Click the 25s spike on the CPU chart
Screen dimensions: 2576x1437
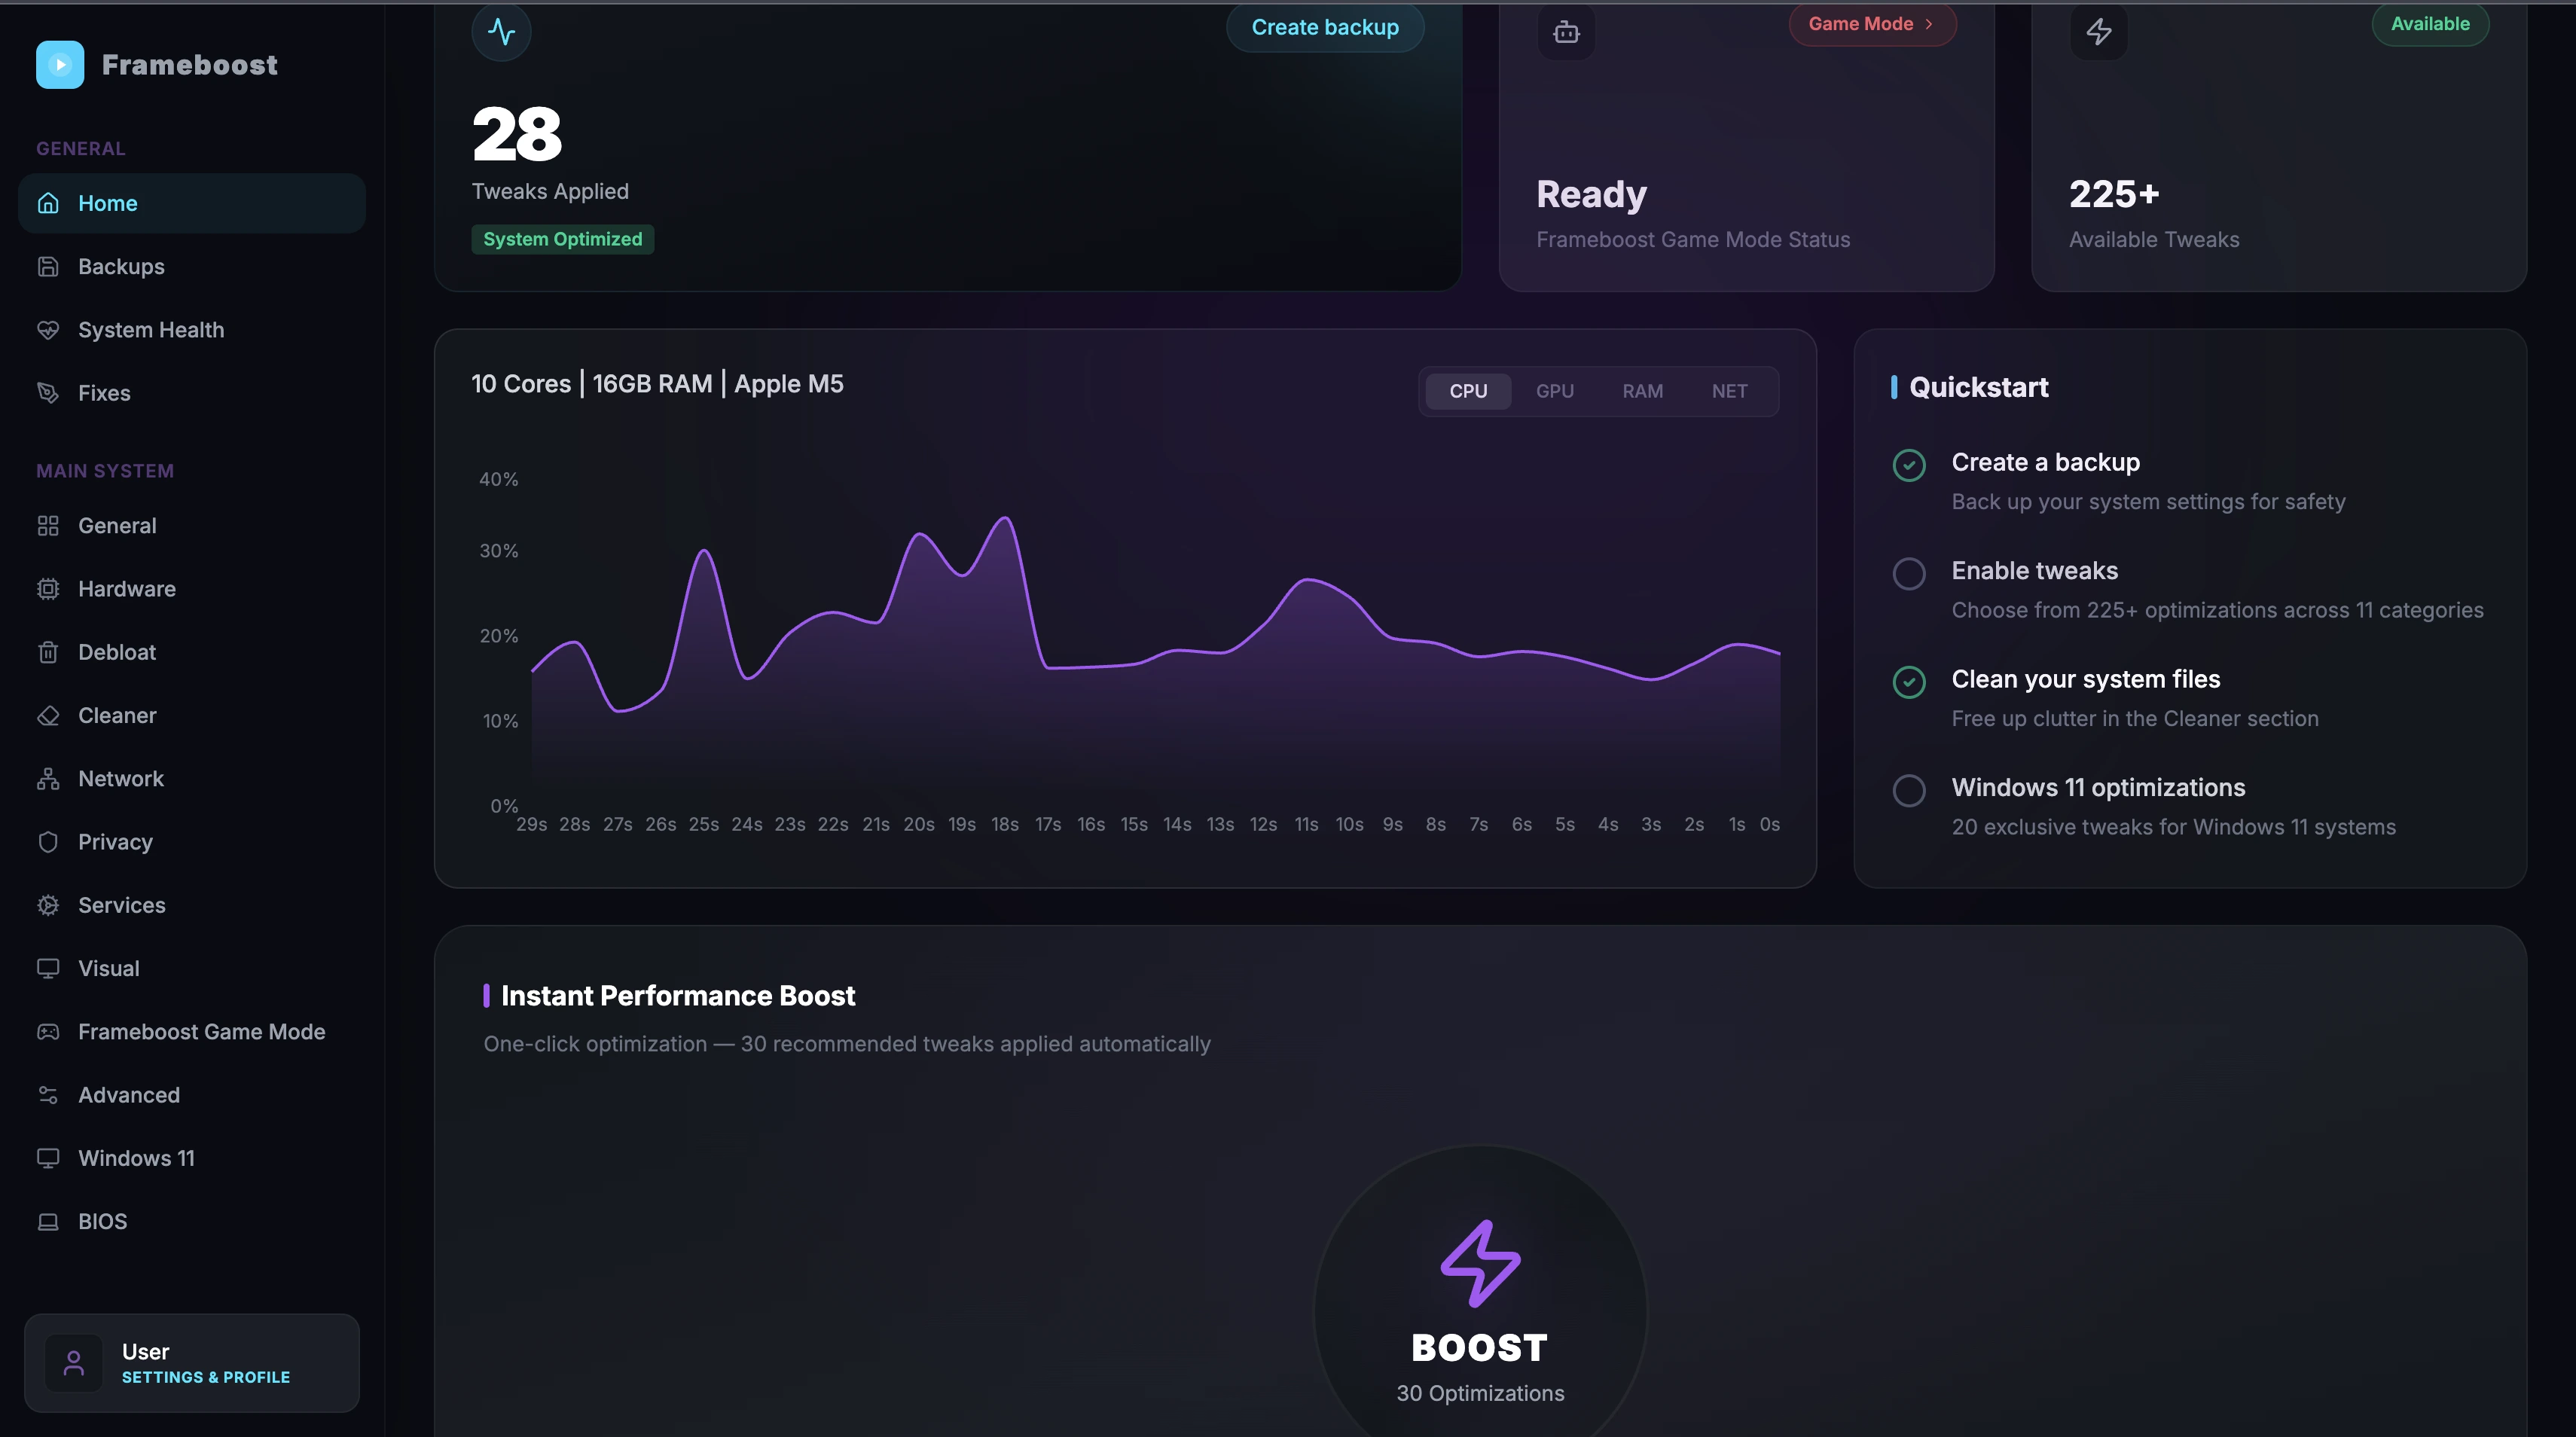click(704, 551)
